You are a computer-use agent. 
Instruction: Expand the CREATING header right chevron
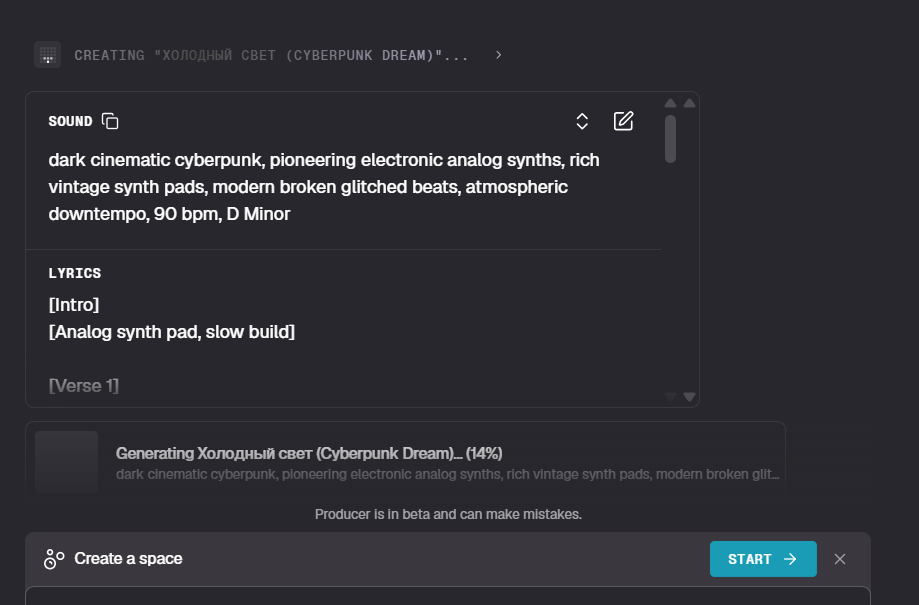pyautogui.click(x=499, y=55)
